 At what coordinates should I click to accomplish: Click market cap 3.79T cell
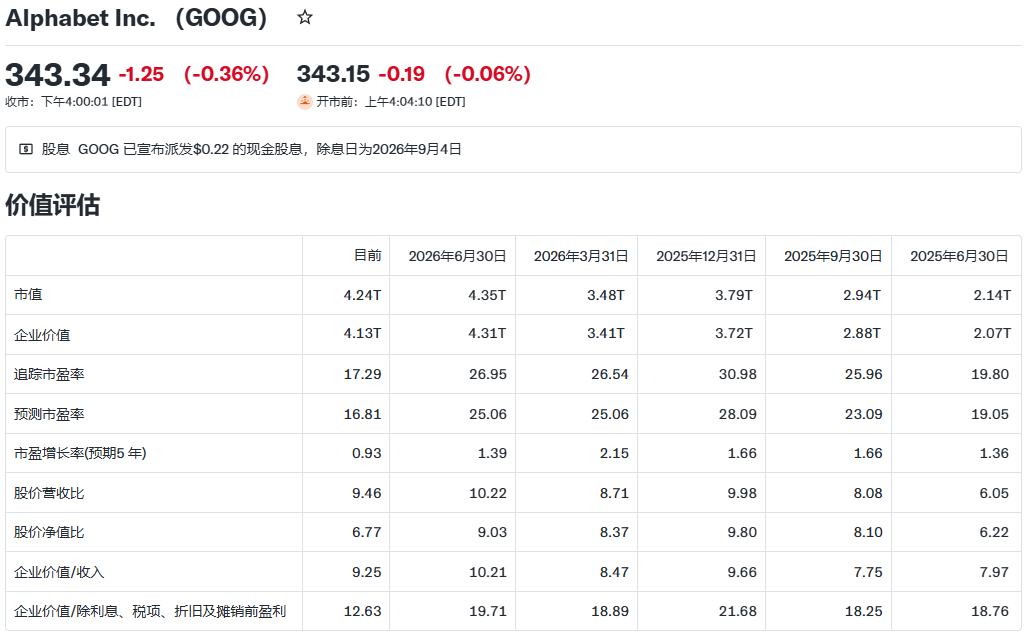tap(734, 295)
